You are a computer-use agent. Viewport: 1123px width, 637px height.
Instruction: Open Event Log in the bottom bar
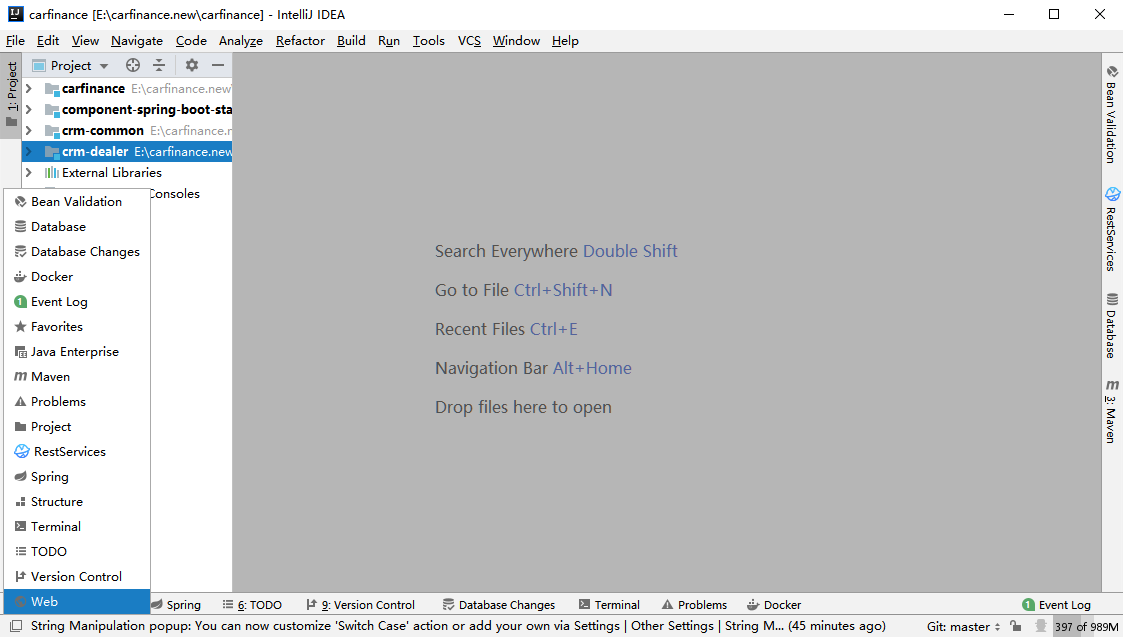[1056, 605]
